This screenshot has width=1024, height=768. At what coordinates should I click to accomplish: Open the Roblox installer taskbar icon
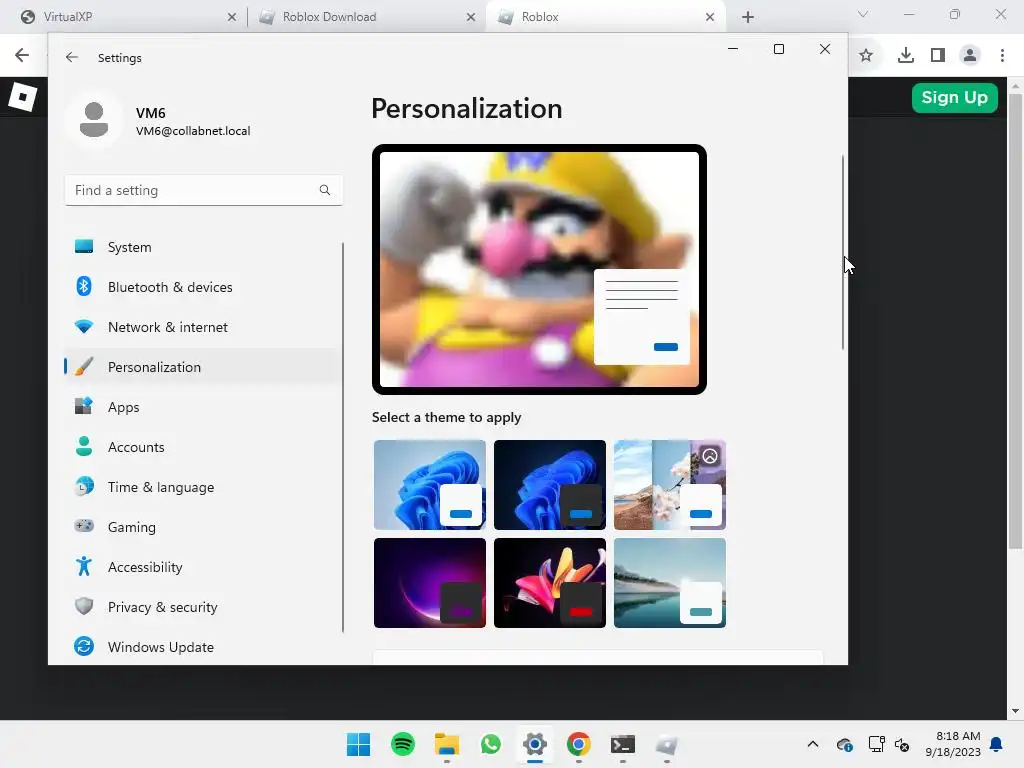[667, 744]
